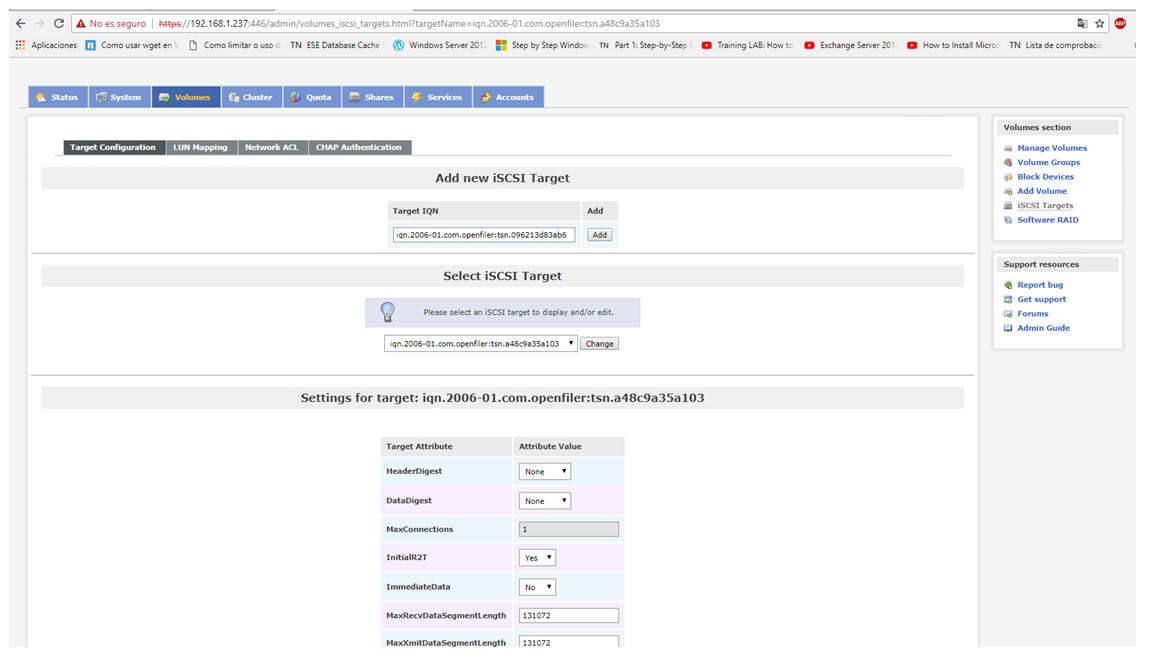Viewport: 1151px width, 668px height.
Task: Expand the iSCSI target selection dropdown
Action: click(481, 344)
